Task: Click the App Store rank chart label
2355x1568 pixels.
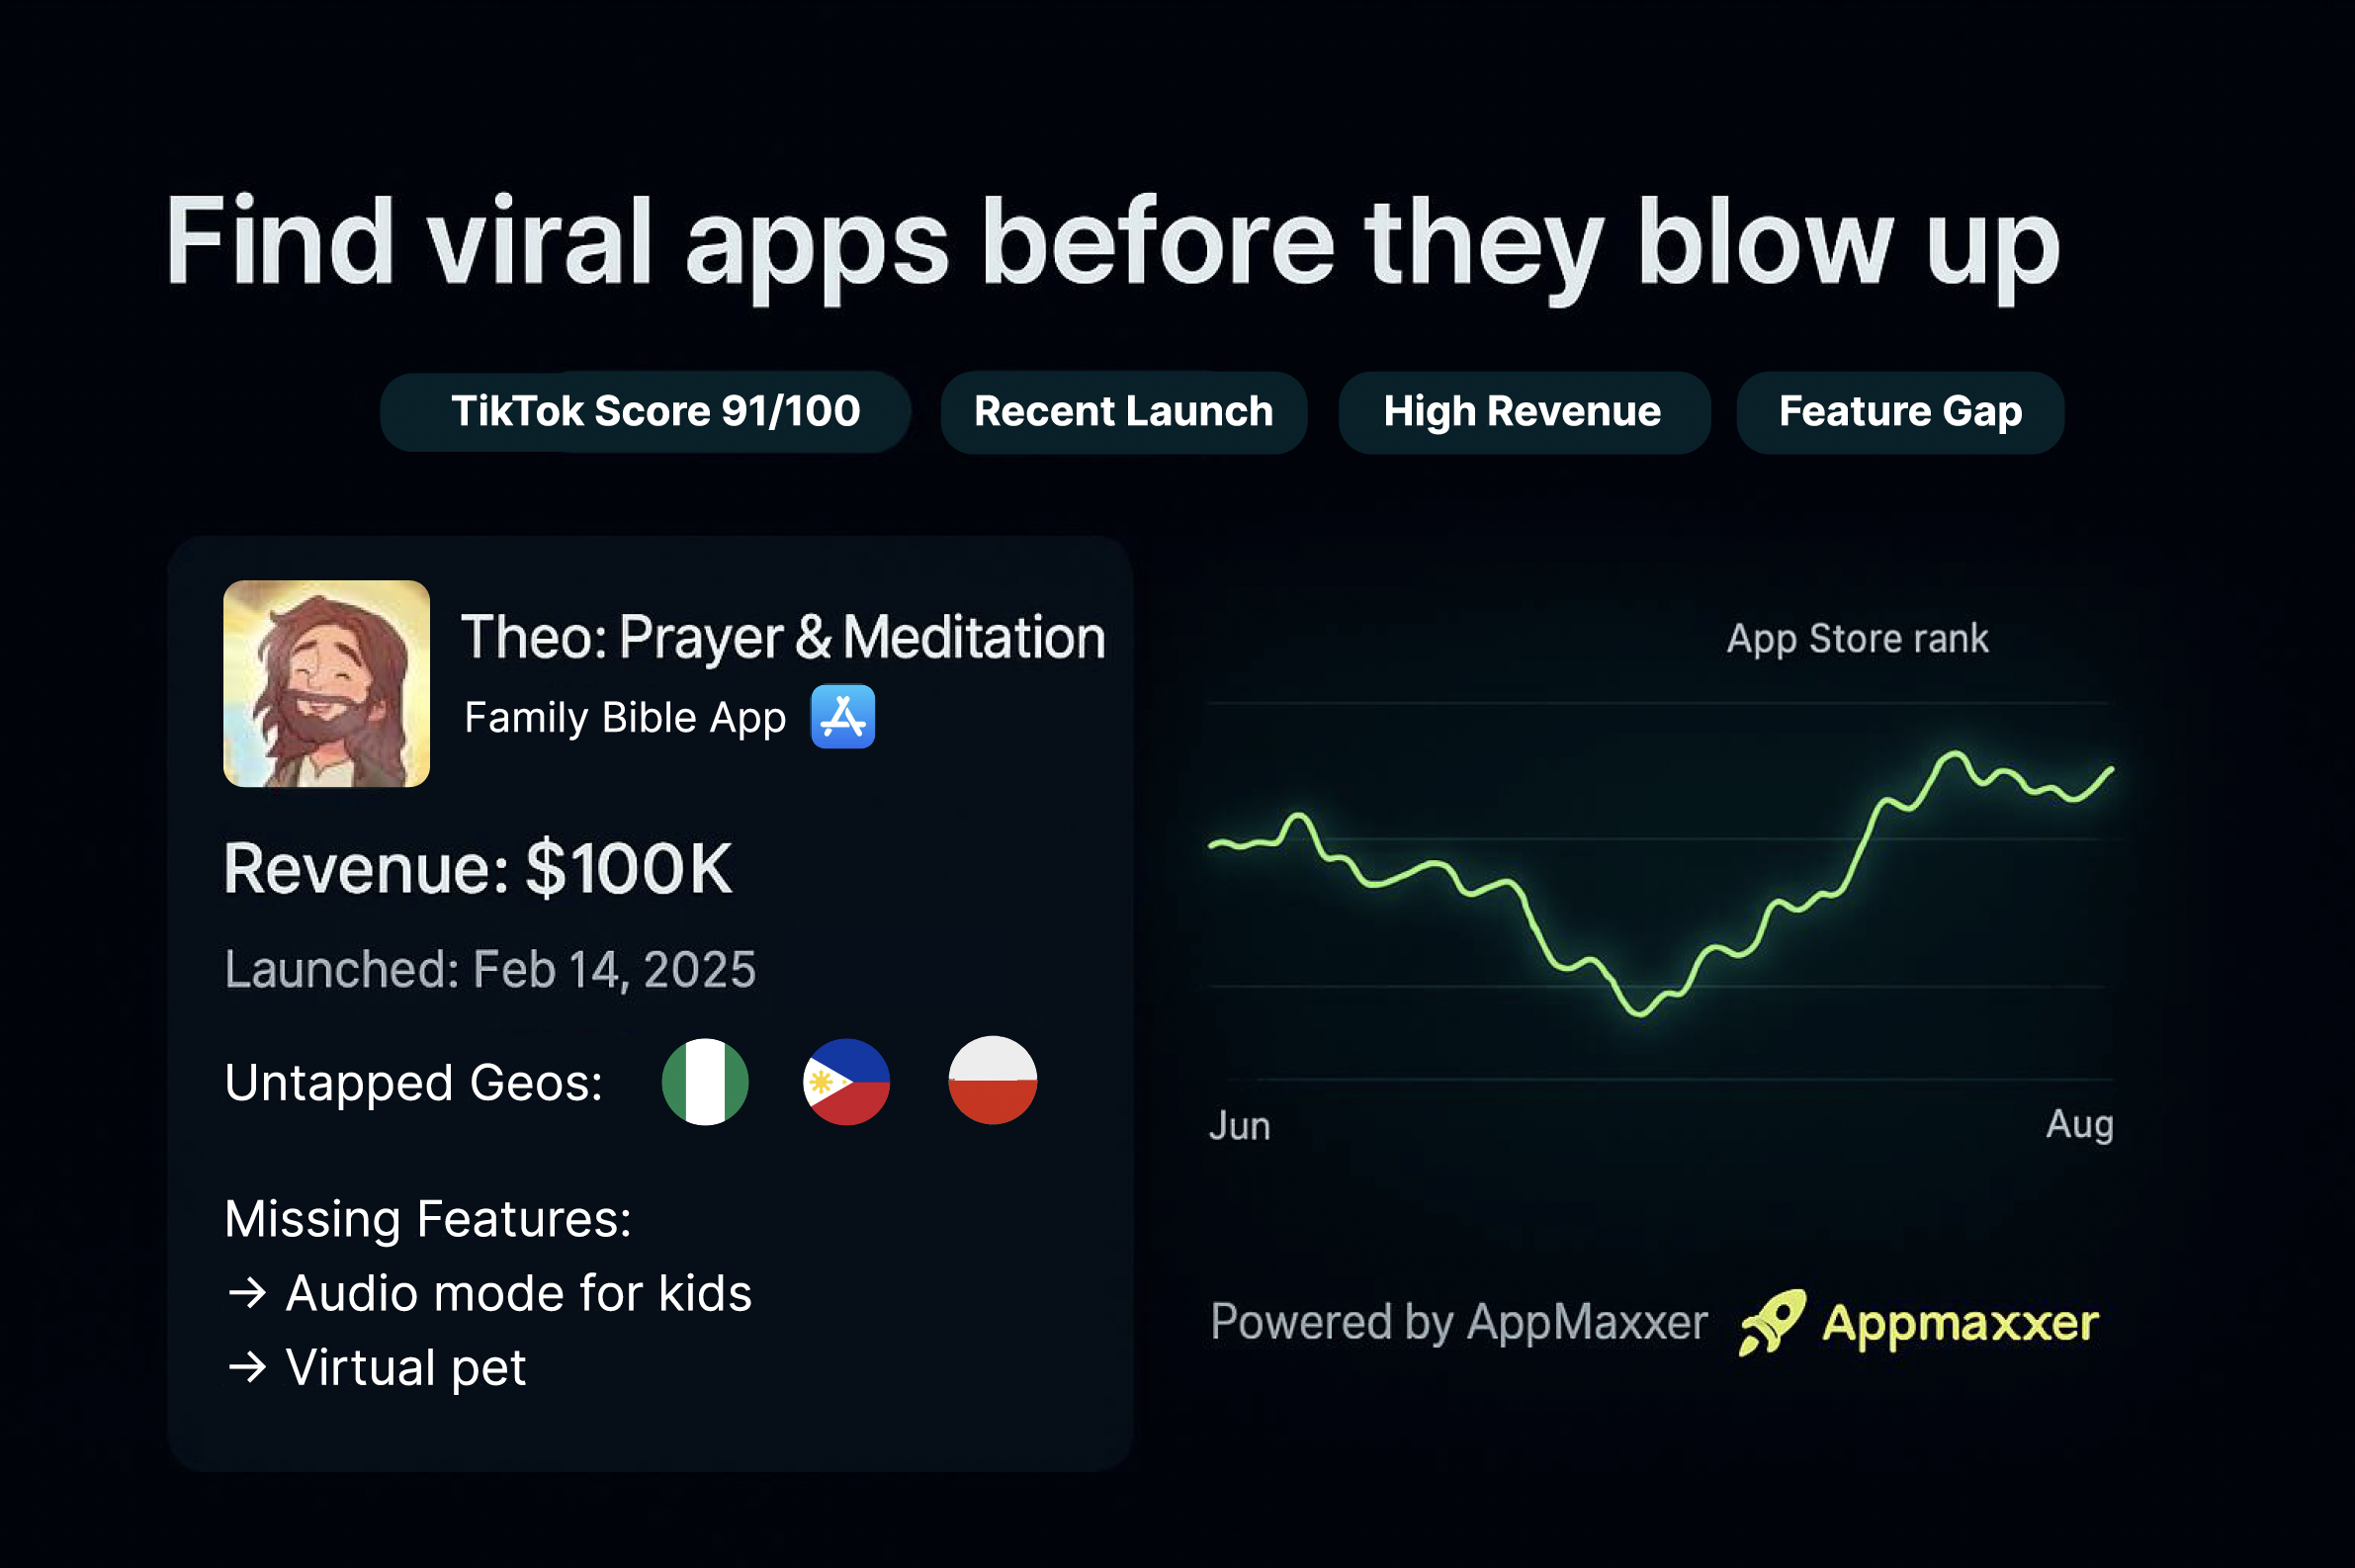Action: coord(1857,638)
